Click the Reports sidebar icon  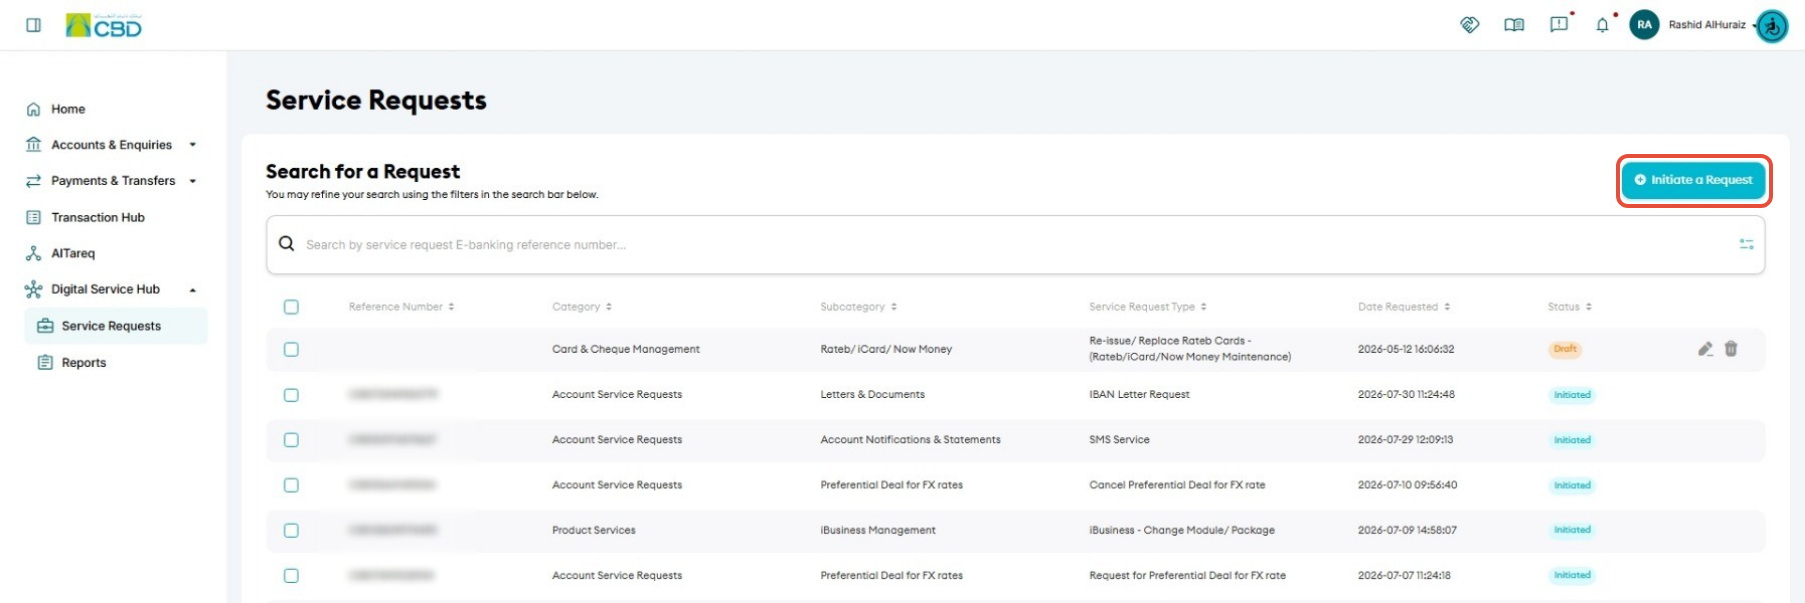point(45,362)
